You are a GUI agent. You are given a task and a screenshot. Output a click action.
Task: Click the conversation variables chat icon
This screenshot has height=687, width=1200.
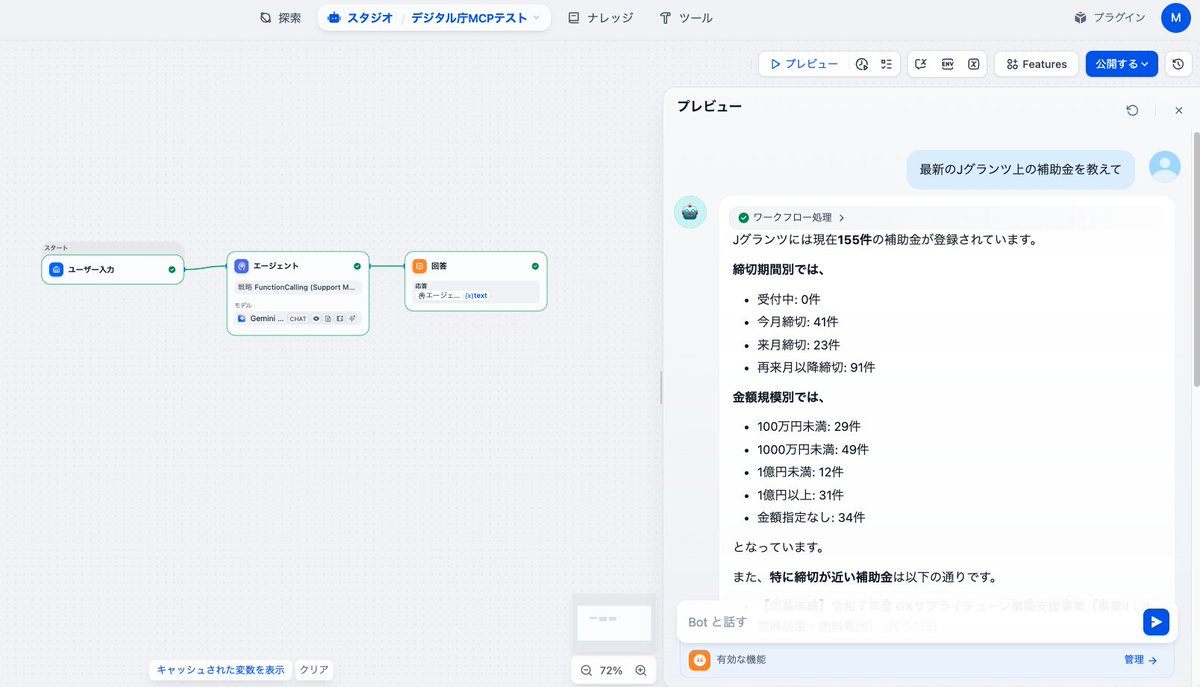pos(921,63)
